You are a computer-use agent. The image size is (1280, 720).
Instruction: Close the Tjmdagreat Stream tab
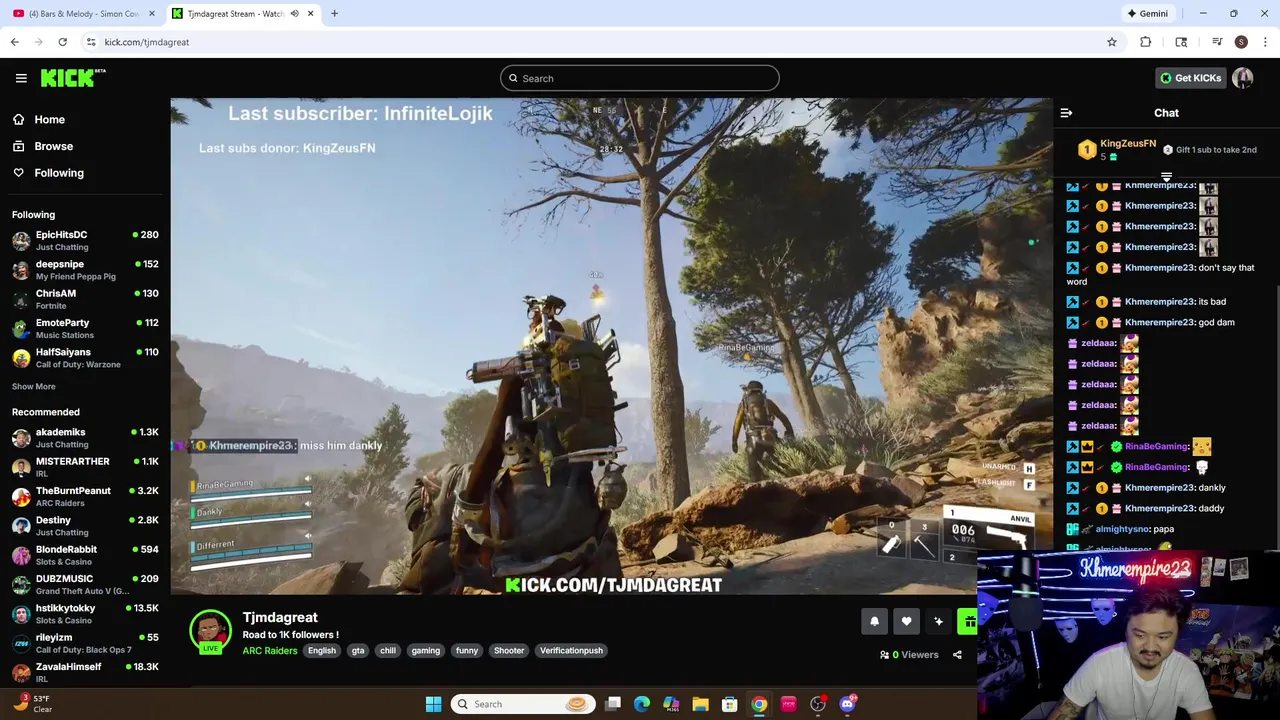(x=311, y=14)
